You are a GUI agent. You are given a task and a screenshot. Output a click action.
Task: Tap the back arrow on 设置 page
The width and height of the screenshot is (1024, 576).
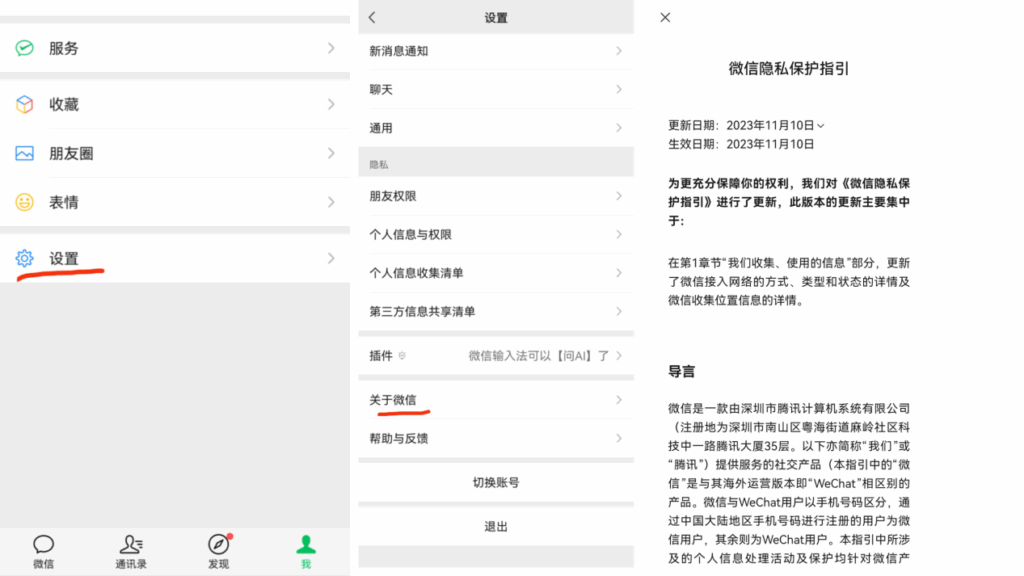pyautogui.click(x=370, y=17)
